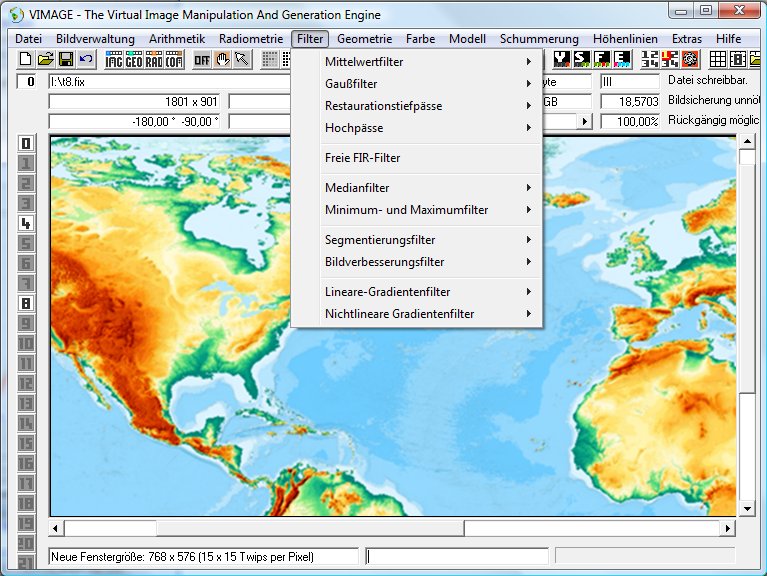Open the Schummerung menu
Image resolution: width=767 pixels, height=576 pixels.
[539, 39]
